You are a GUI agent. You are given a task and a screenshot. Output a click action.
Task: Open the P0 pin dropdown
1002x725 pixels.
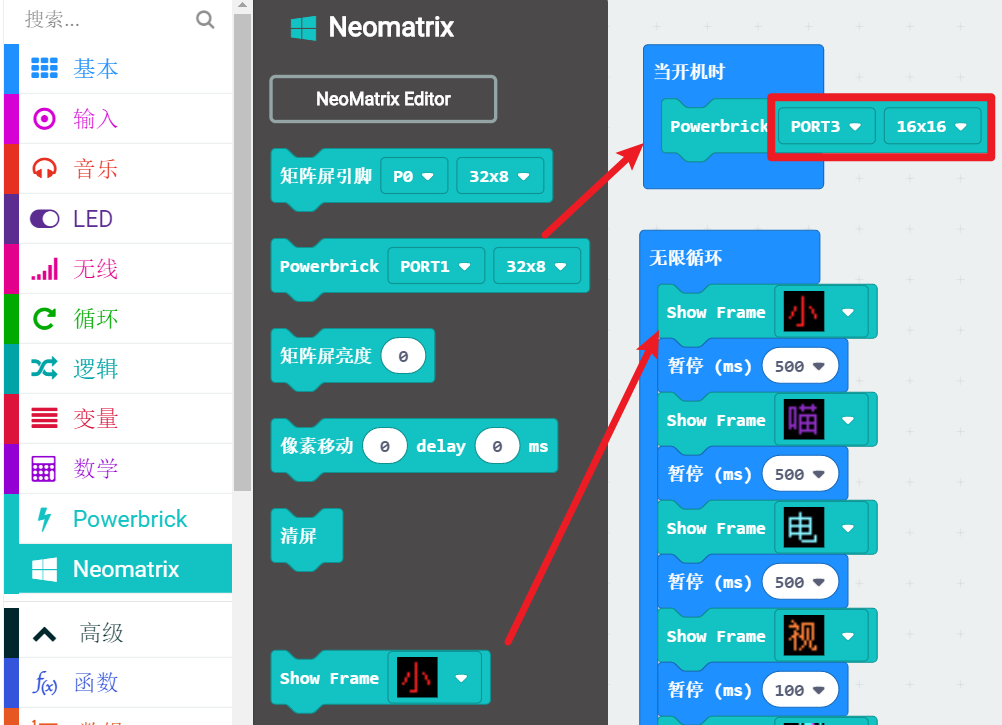(x=412, y=176)
